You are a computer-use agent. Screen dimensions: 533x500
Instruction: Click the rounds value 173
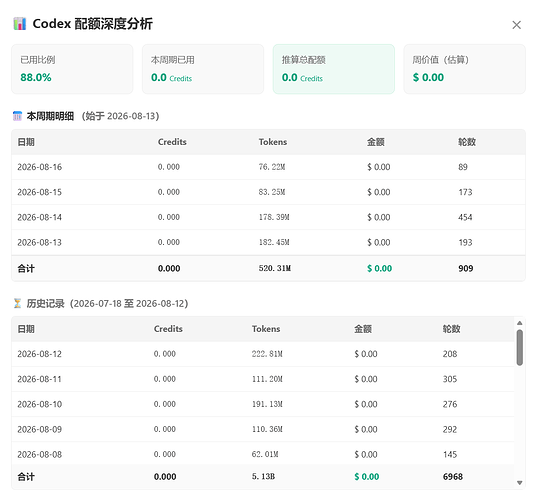click(465, 192)
